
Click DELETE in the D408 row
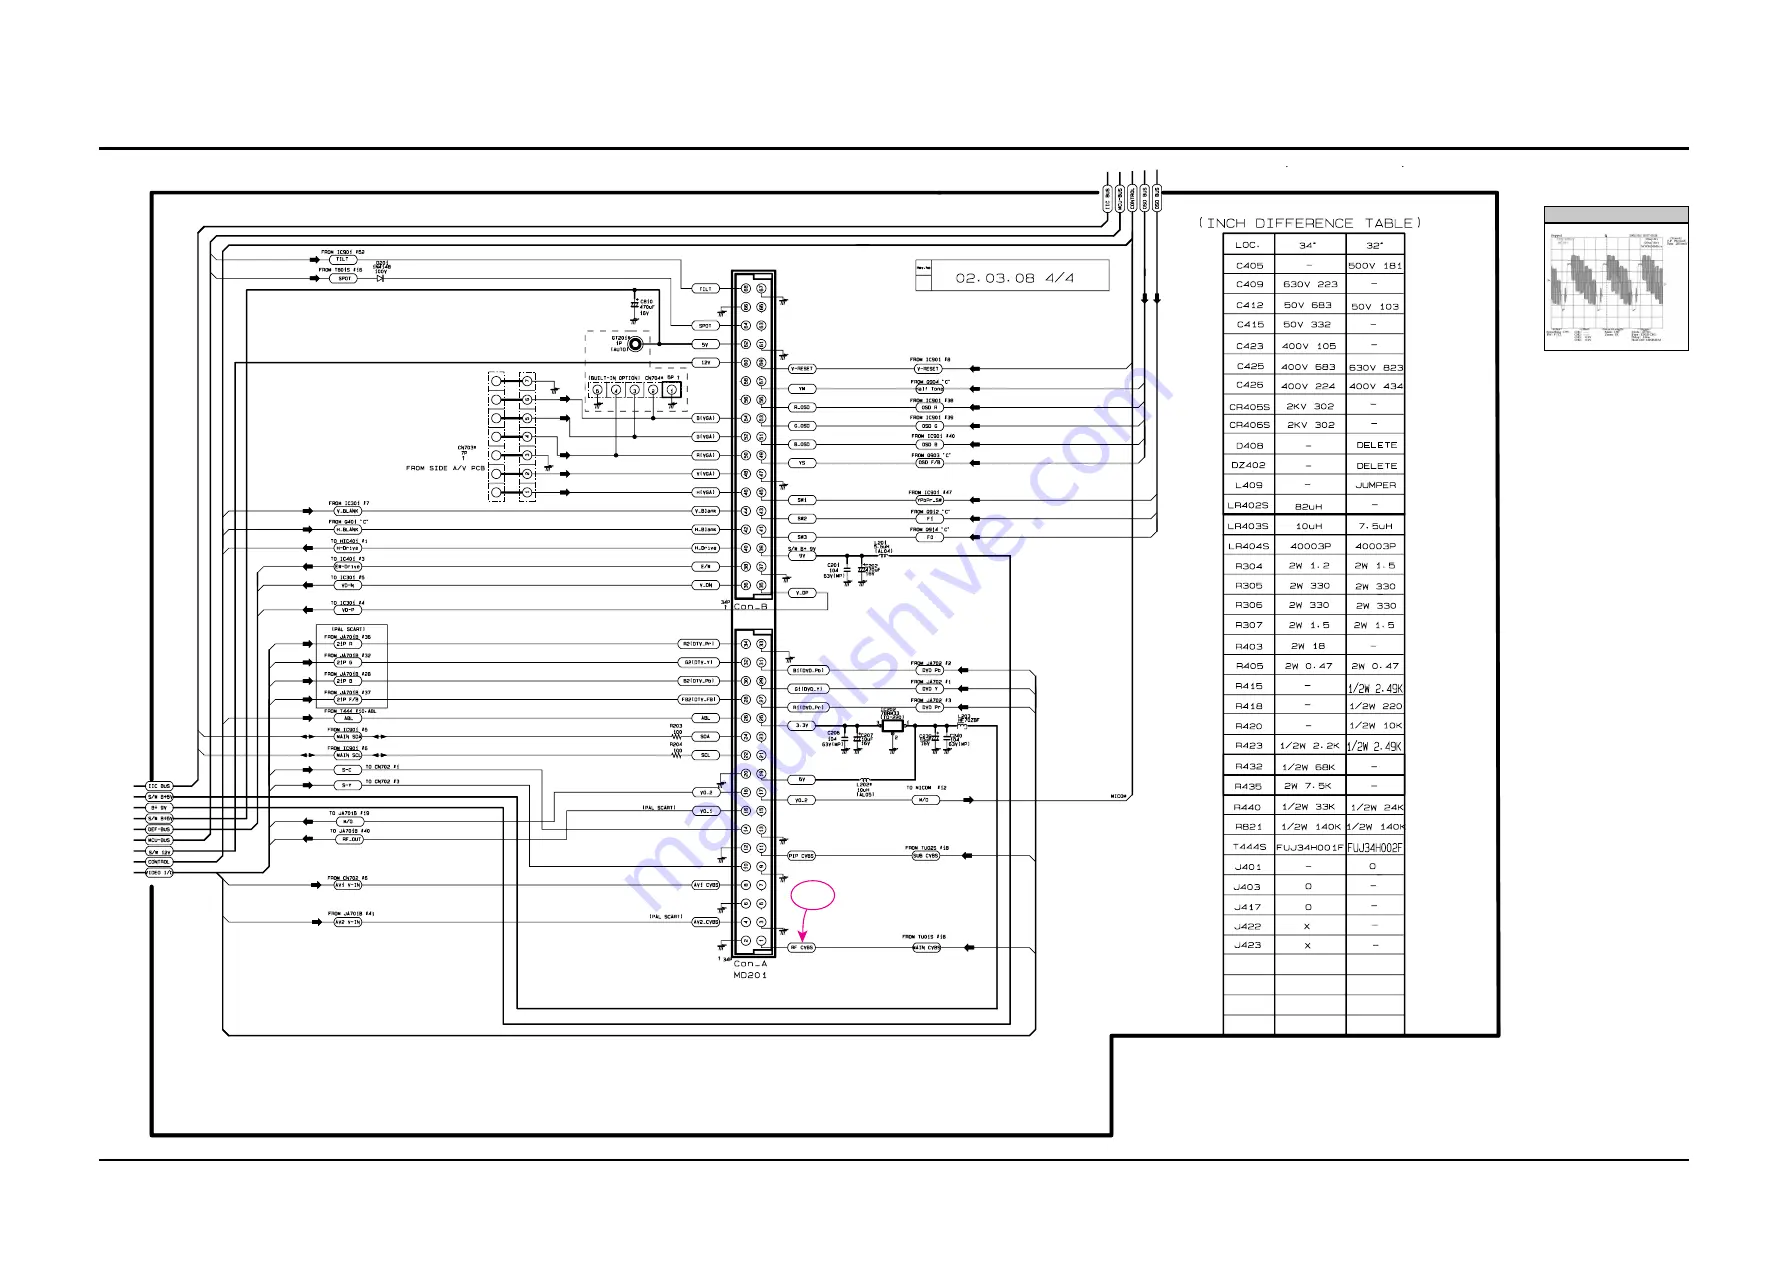pyautogui.click(x=1376, y=445)
